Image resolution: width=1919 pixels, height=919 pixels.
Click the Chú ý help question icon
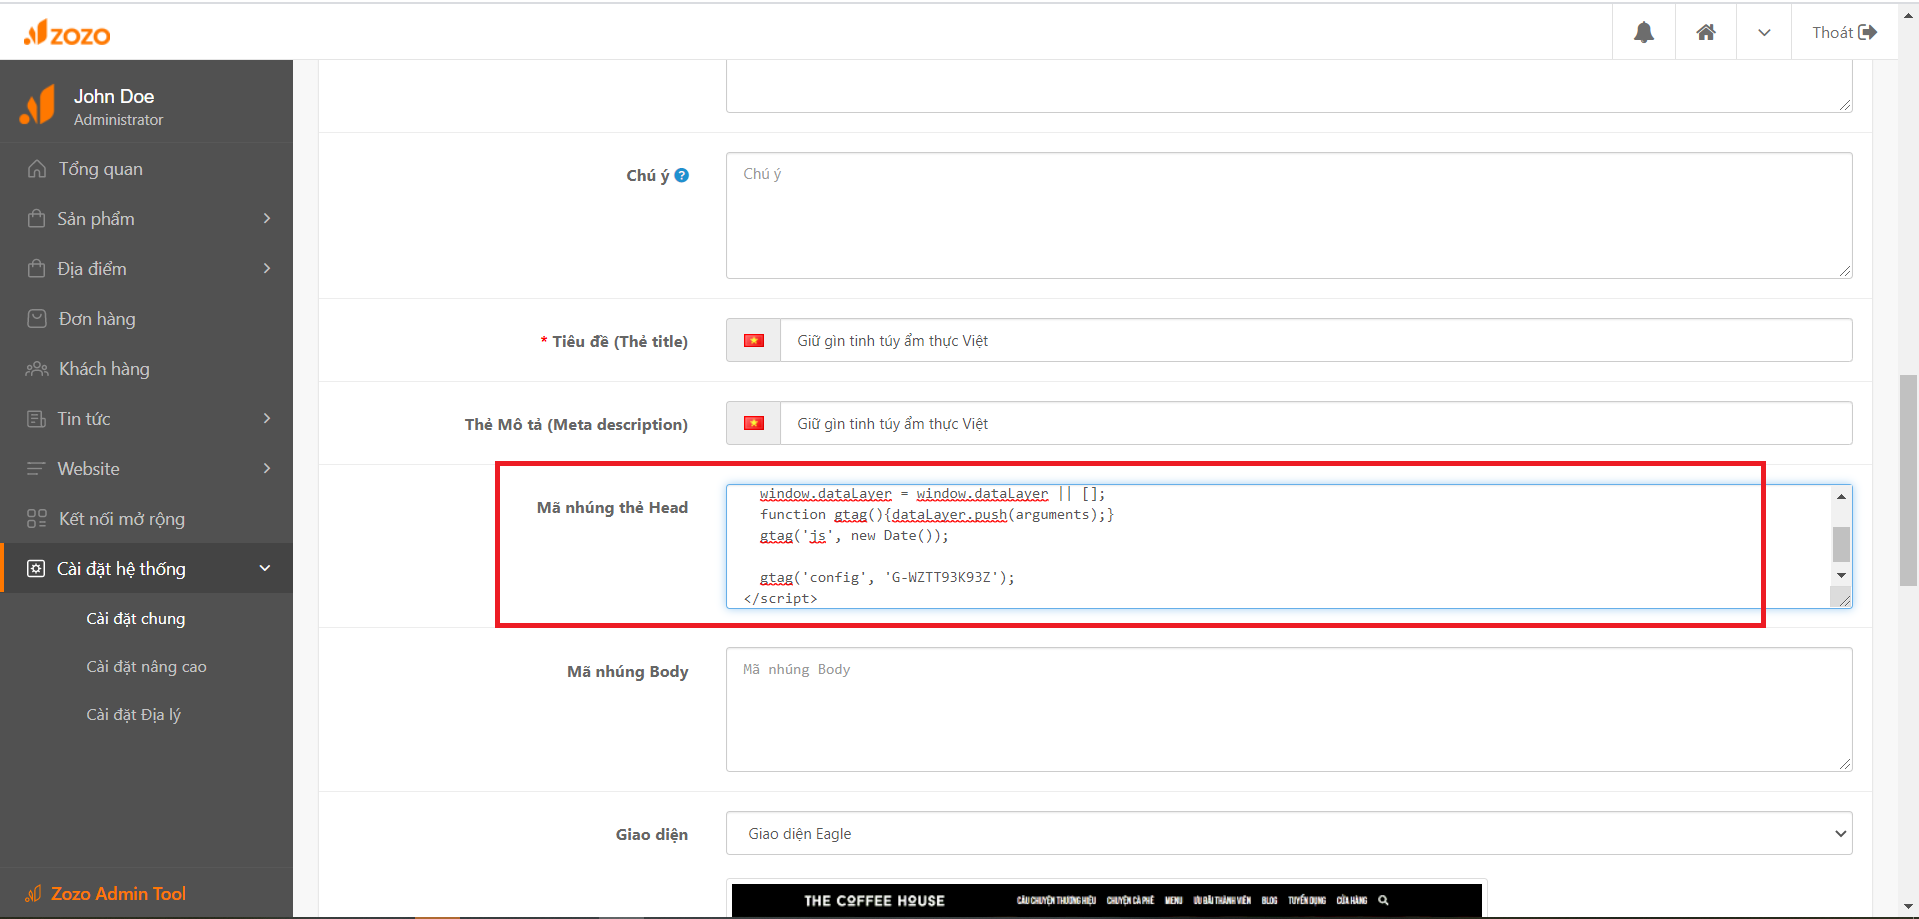[x=682, y=175]
